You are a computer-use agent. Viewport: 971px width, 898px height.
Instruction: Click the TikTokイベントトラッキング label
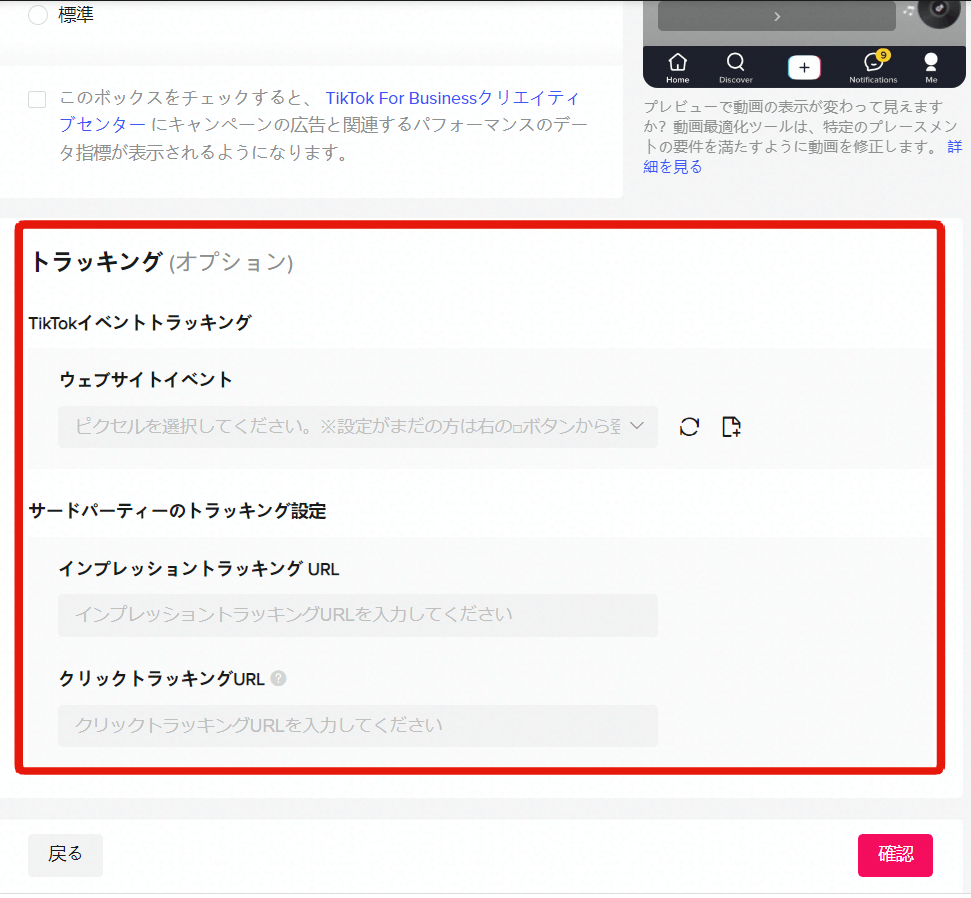coord(140,323)
